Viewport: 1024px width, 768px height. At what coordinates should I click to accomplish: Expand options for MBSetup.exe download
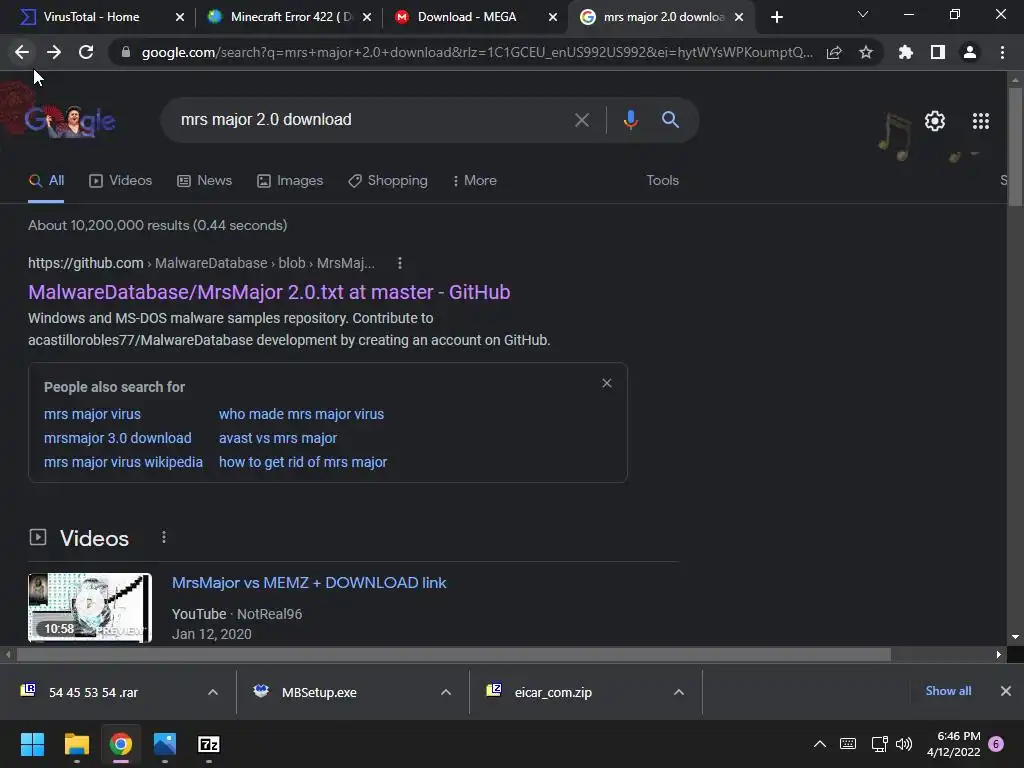tap(446, 692)
